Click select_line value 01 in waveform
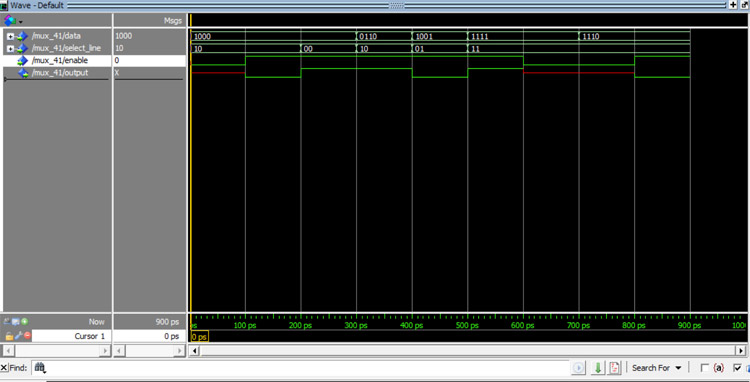Screen dimensions: 750x382 pyautogui.click(x=419, y=49)
